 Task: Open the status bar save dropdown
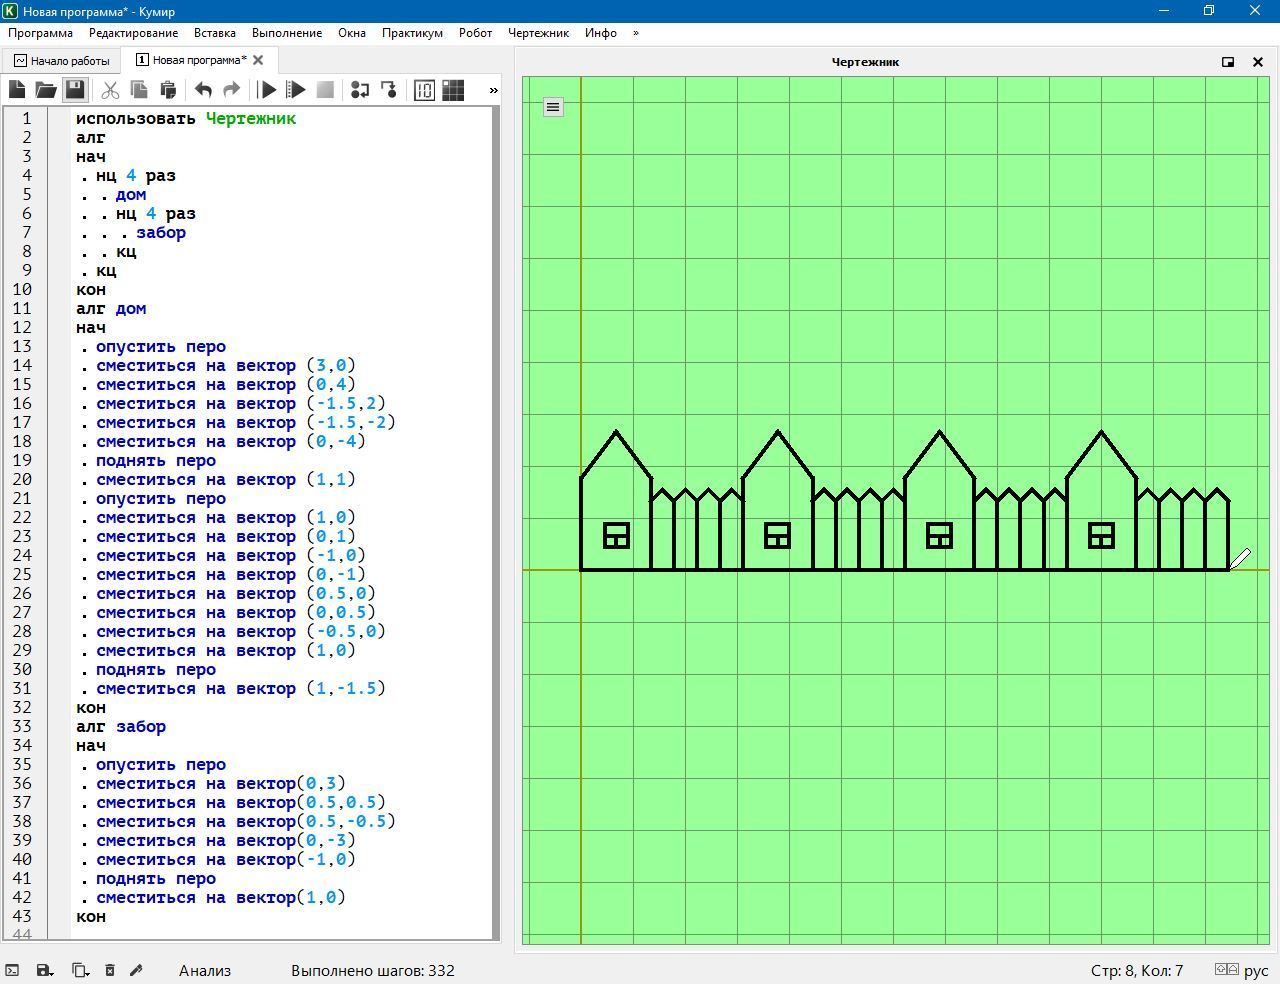tap(44, 970)
